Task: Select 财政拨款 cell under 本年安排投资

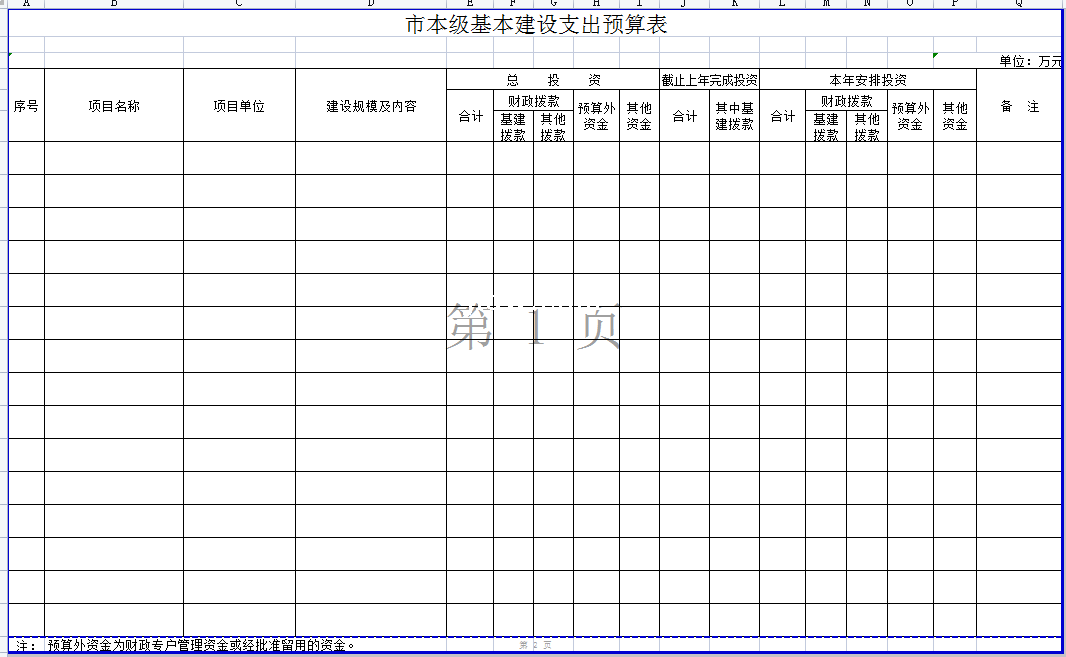Action: 846,101
